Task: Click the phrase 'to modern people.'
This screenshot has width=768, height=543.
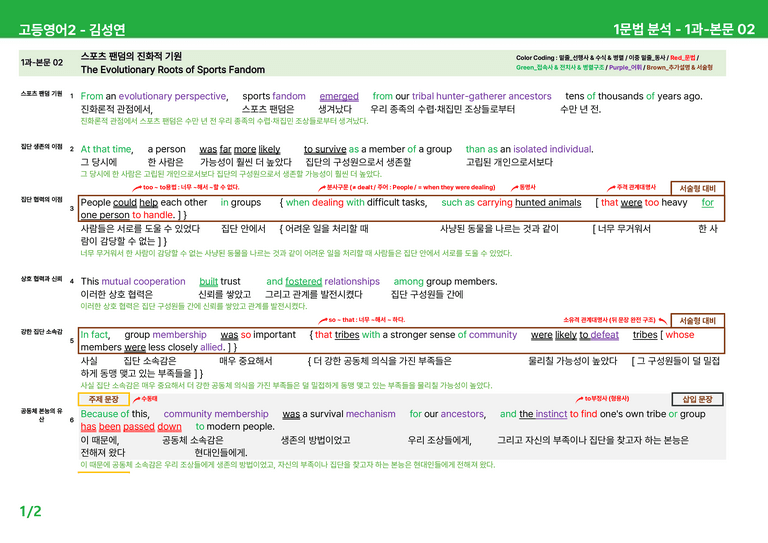Action: (x=235, y=427)
